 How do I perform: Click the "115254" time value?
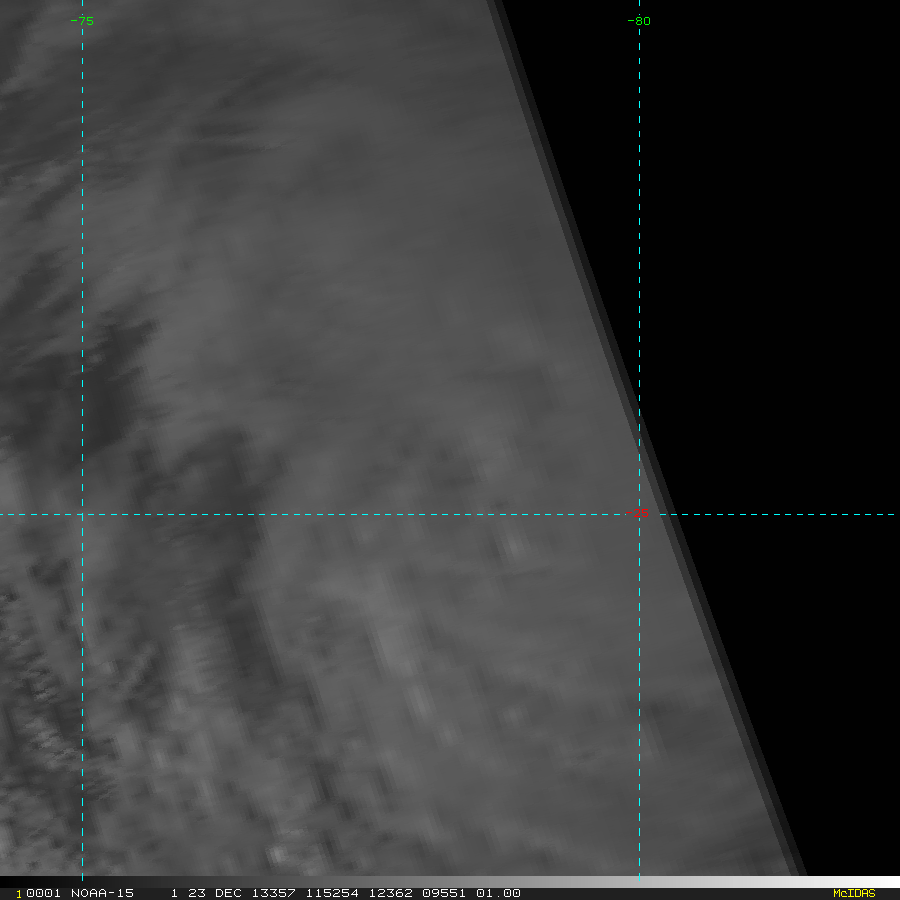pyautogui.click(x=332, y=893)
